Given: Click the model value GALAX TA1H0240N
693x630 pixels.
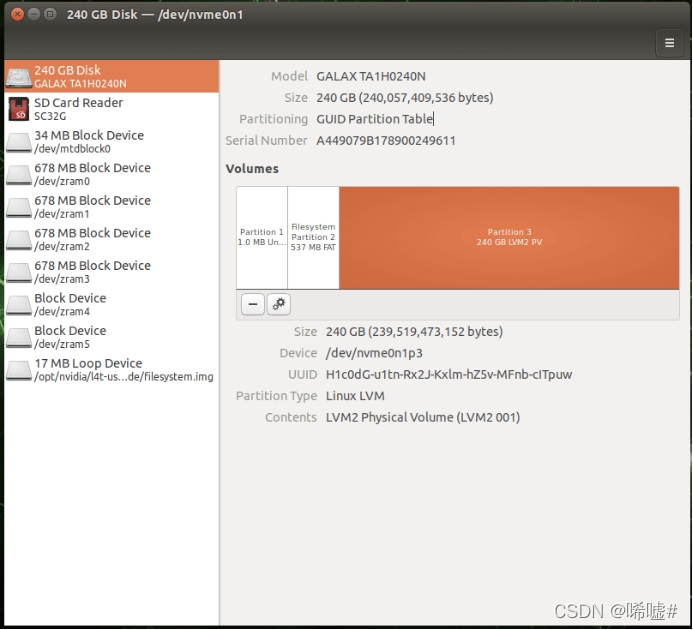Looking at the screenshot, I should 371,76.
